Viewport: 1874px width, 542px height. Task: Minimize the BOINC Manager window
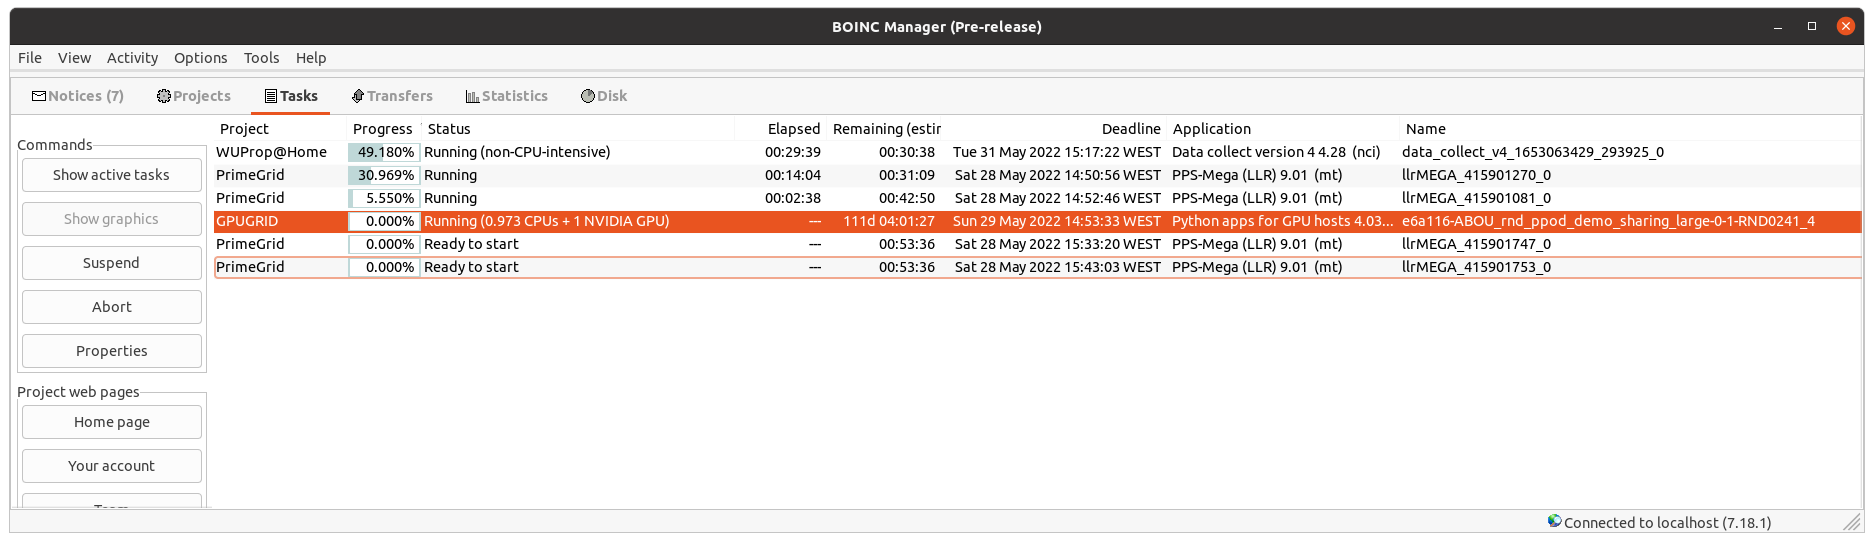[x=1778, y=27]
